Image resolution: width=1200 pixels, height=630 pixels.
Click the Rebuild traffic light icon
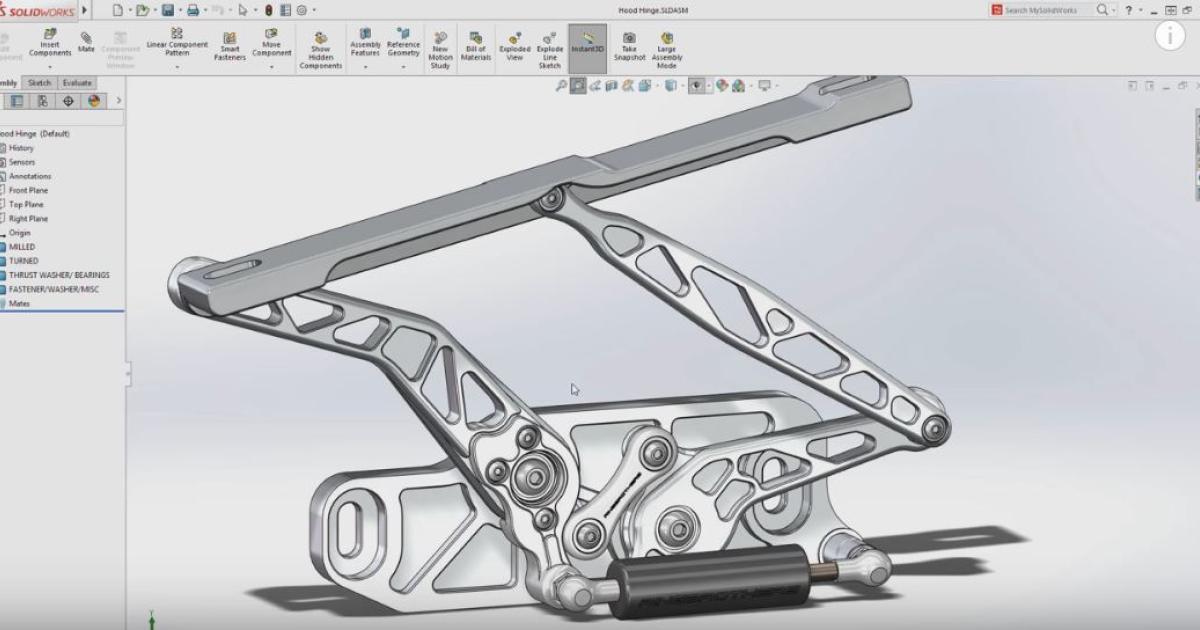click(268, 10)
